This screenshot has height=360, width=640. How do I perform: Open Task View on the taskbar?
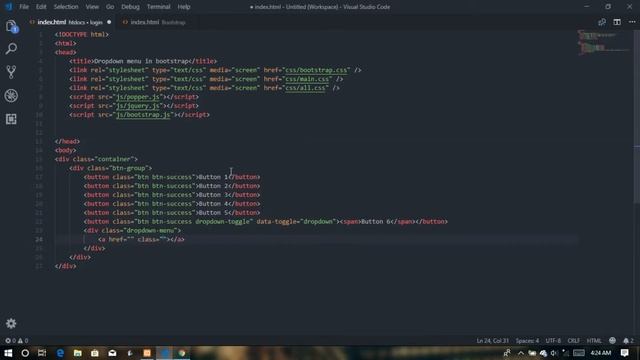click(x=42, y=353)
